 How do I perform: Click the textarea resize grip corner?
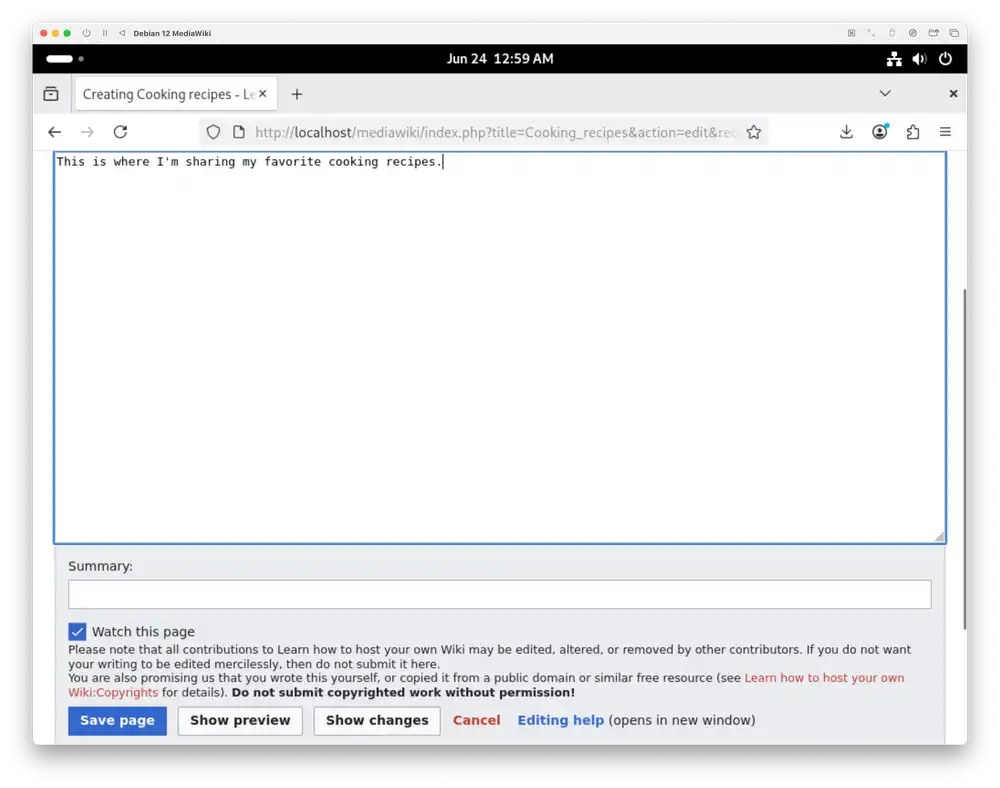click(x=939, y=537)
